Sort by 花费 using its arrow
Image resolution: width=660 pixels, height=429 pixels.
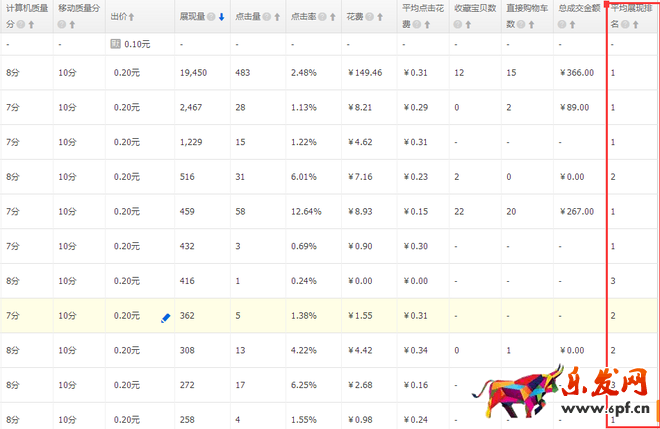378,17
